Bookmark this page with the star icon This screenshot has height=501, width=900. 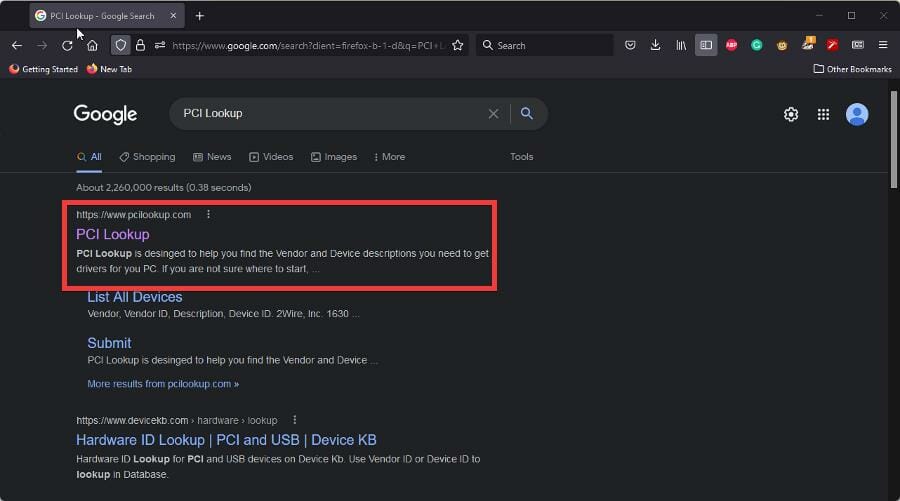tap(457, 45)
